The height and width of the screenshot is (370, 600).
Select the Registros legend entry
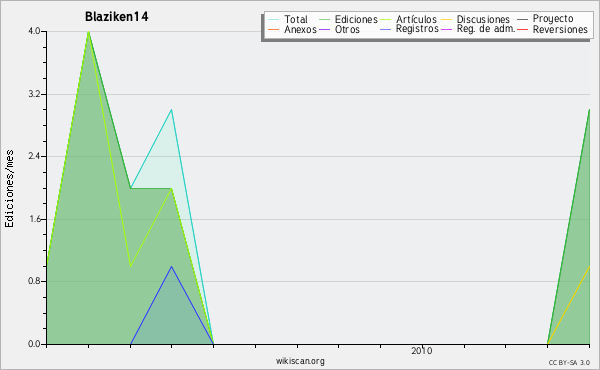click(x=409, y=29)
